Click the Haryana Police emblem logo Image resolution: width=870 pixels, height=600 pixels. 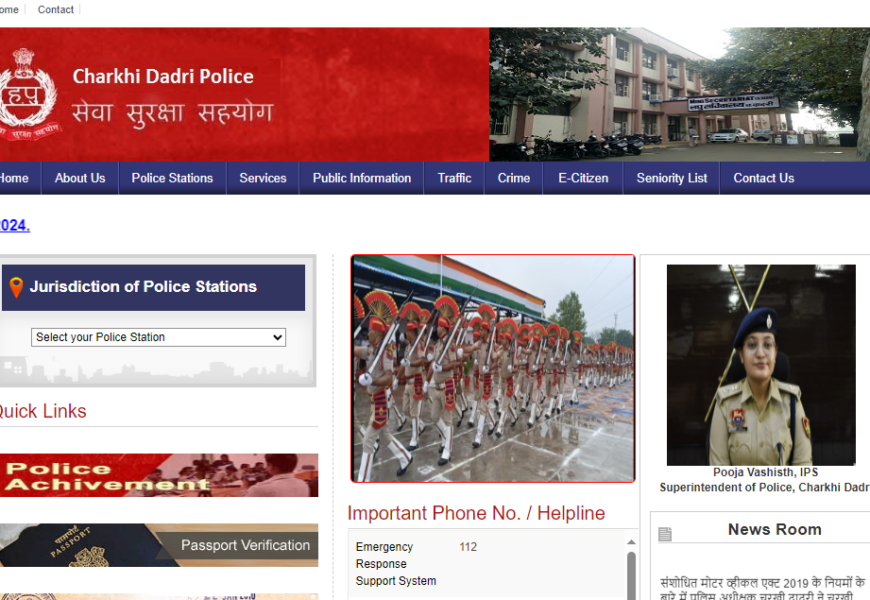28,96
